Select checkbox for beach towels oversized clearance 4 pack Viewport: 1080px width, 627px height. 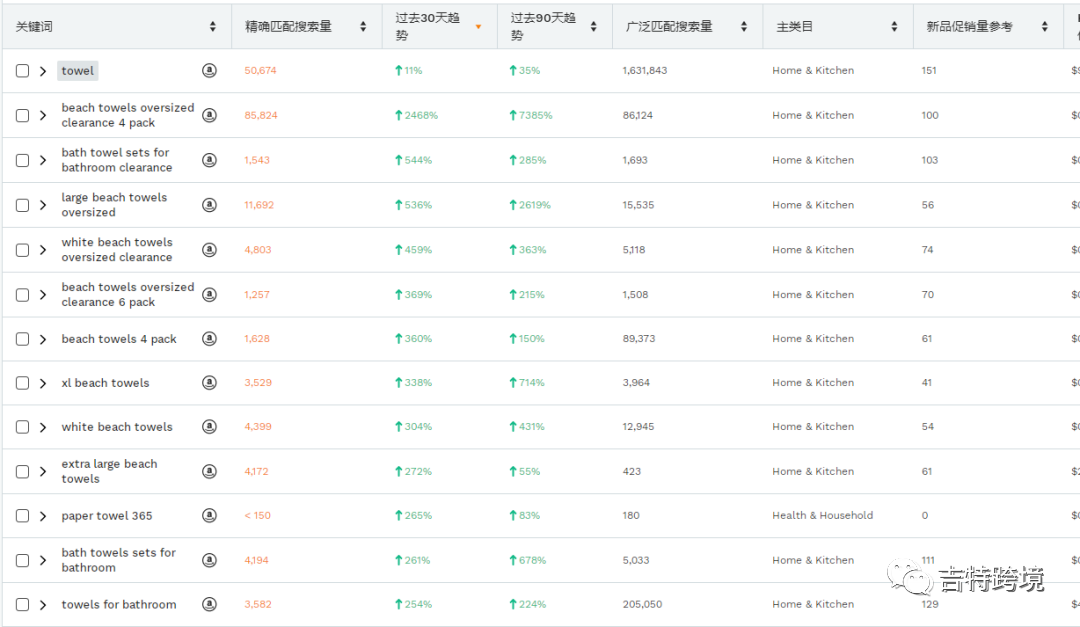[x=23, y=115]
